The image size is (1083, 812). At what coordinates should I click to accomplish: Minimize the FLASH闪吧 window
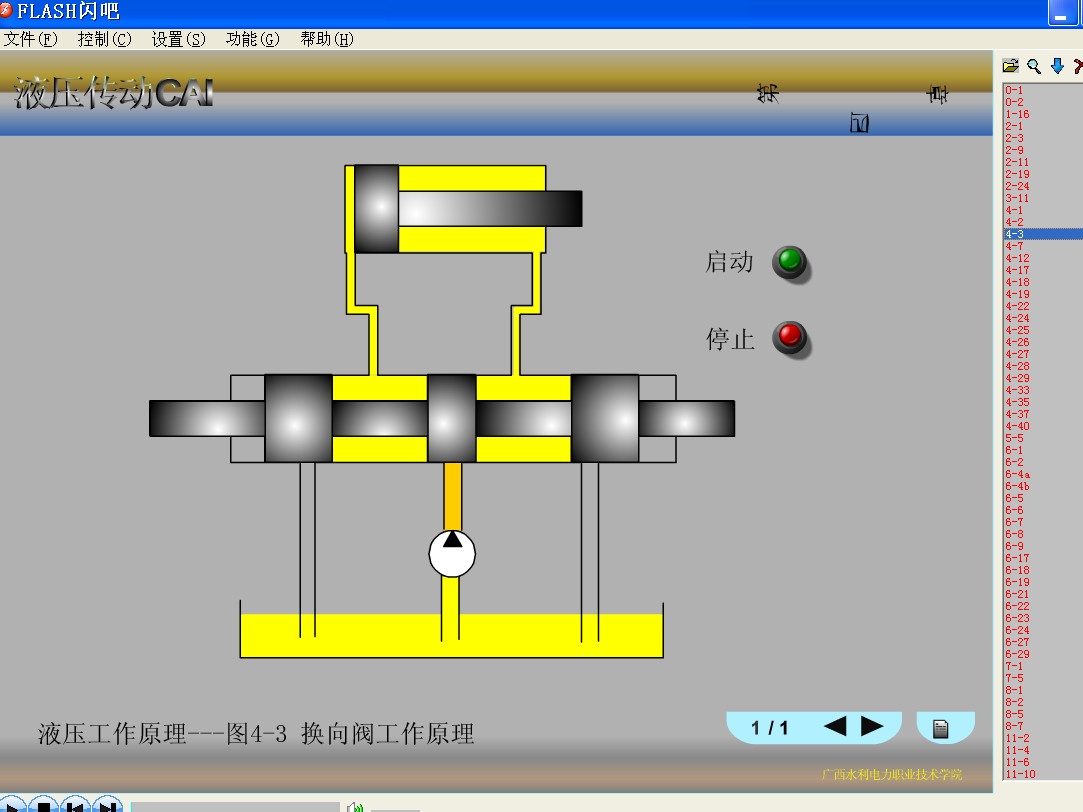click(1061, 14)
